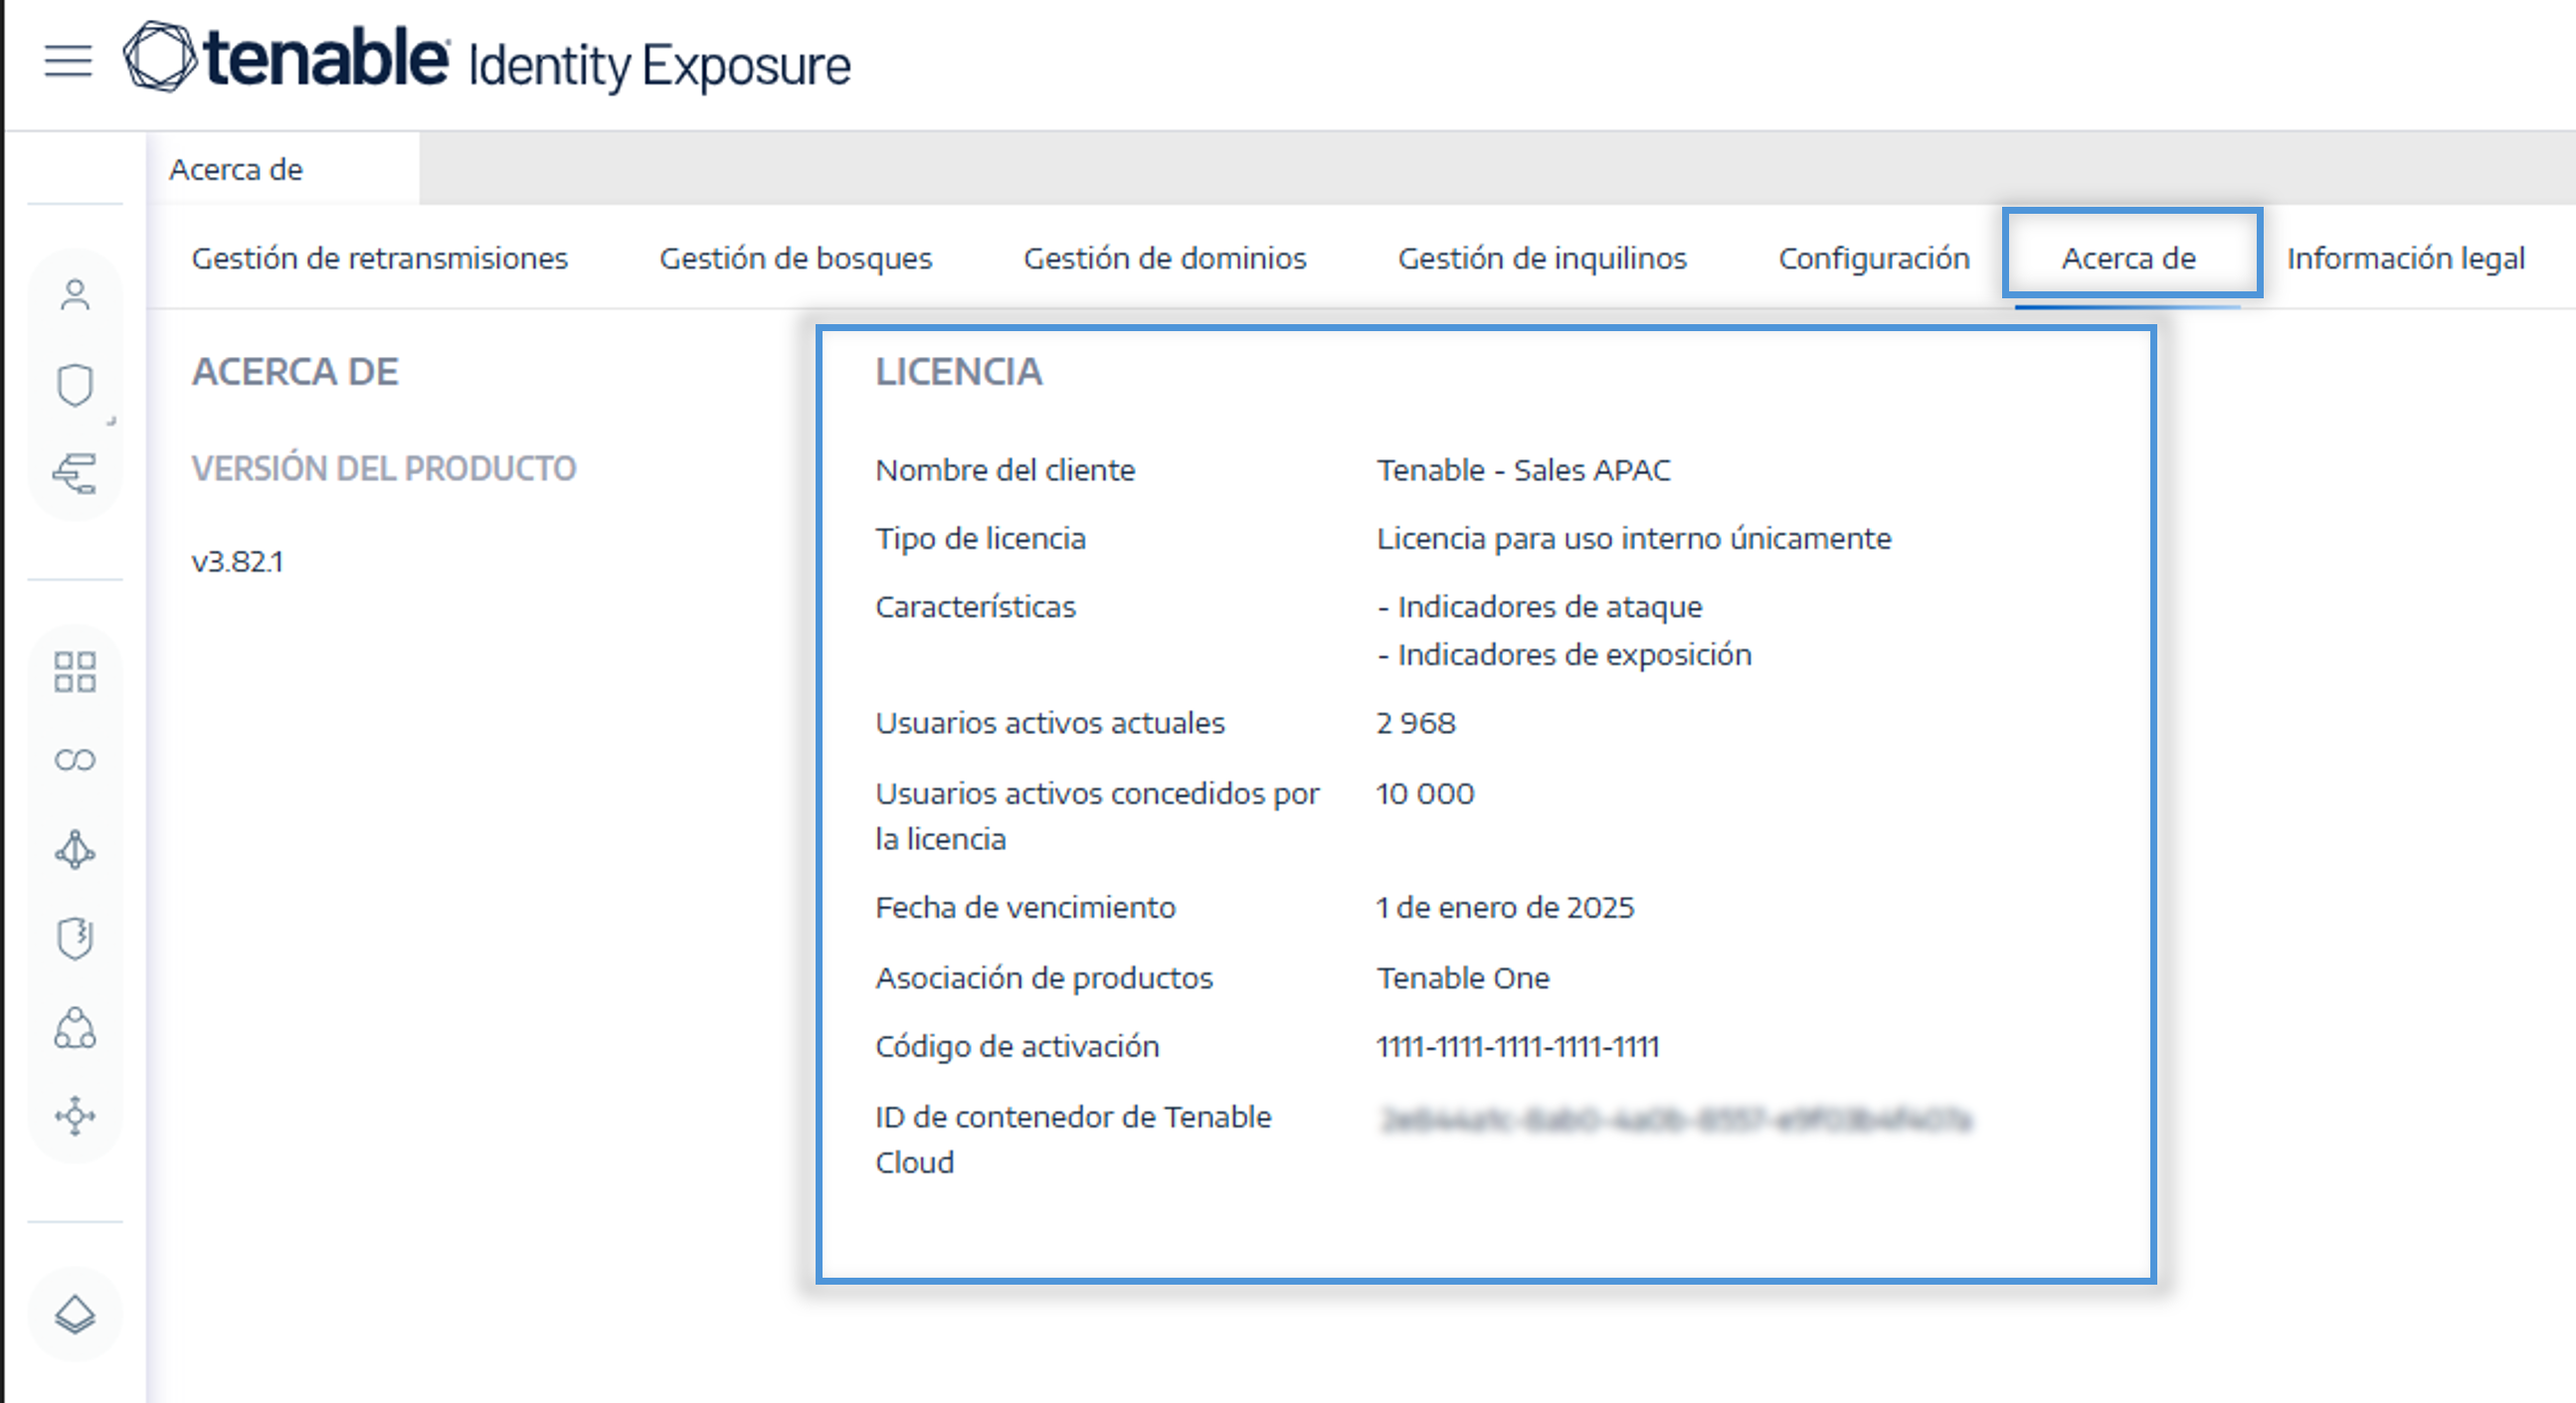Click the product version v3.82.1

[x=237, y=561]
